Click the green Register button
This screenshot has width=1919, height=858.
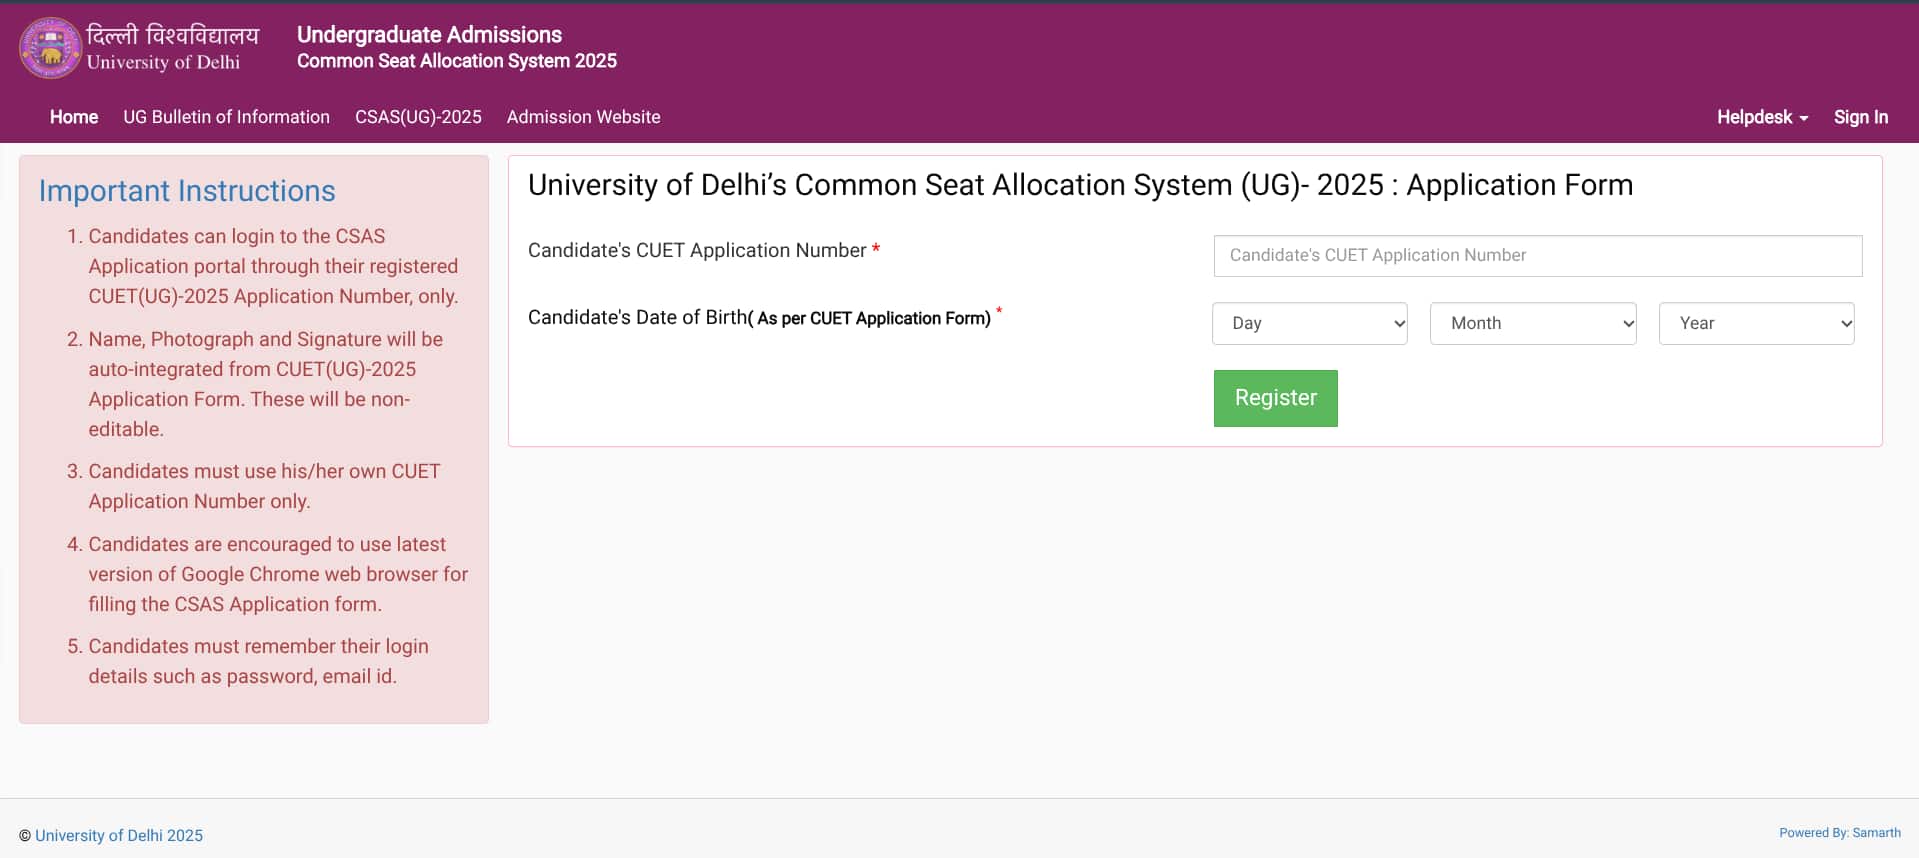[1275, 398]
